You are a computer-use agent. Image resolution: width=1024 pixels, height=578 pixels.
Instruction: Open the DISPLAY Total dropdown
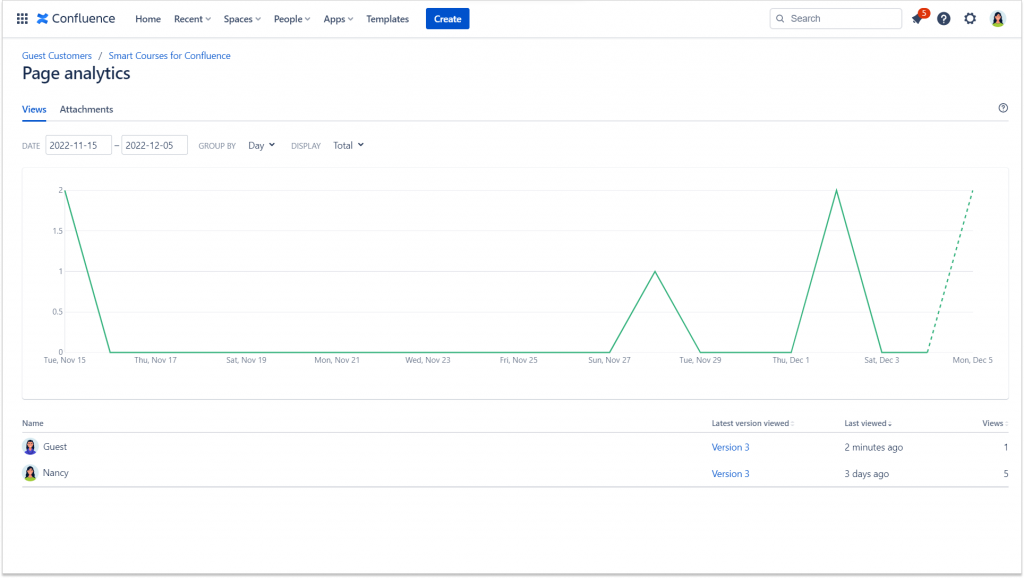point(348,145)
